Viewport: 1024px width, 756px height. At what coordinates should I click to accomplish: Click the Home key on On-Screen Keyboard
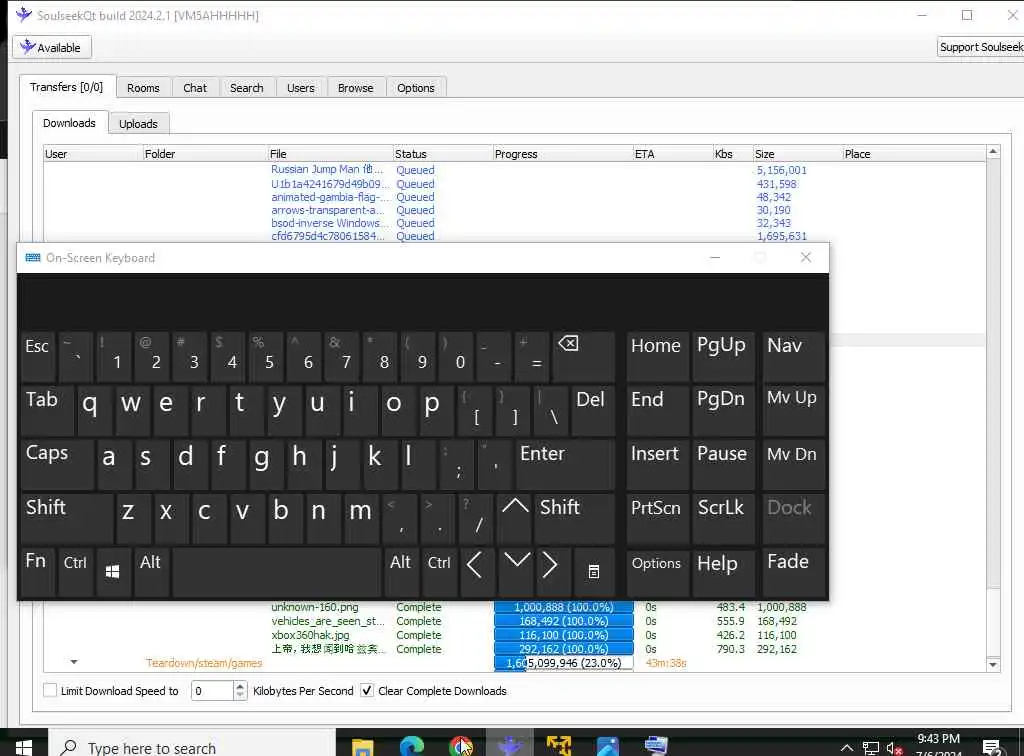657,356
